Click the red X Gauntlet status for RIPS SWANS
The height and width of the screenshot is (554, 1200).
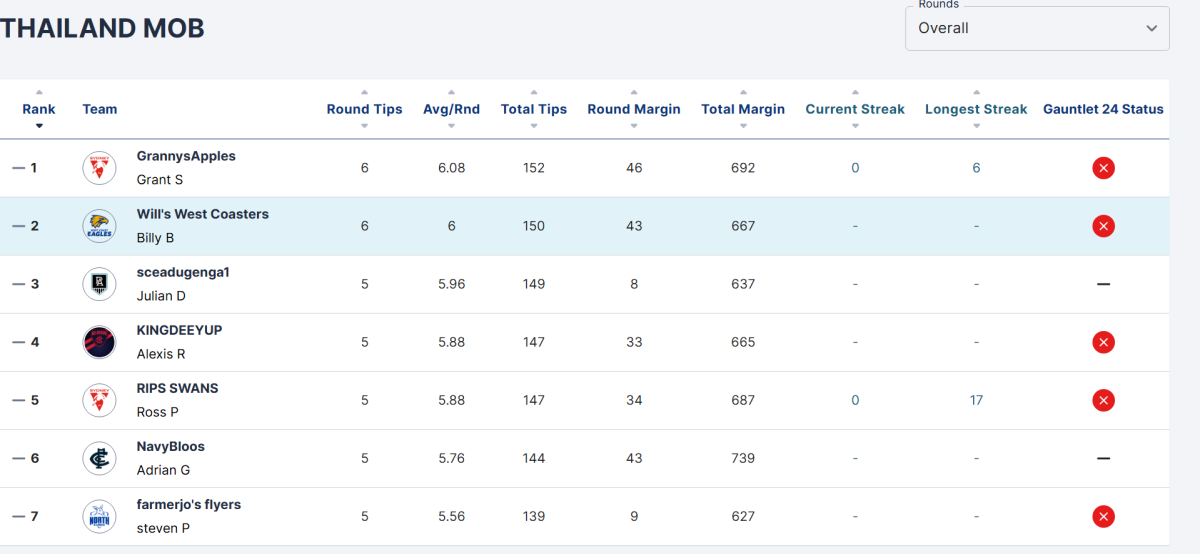[1103, 400]
